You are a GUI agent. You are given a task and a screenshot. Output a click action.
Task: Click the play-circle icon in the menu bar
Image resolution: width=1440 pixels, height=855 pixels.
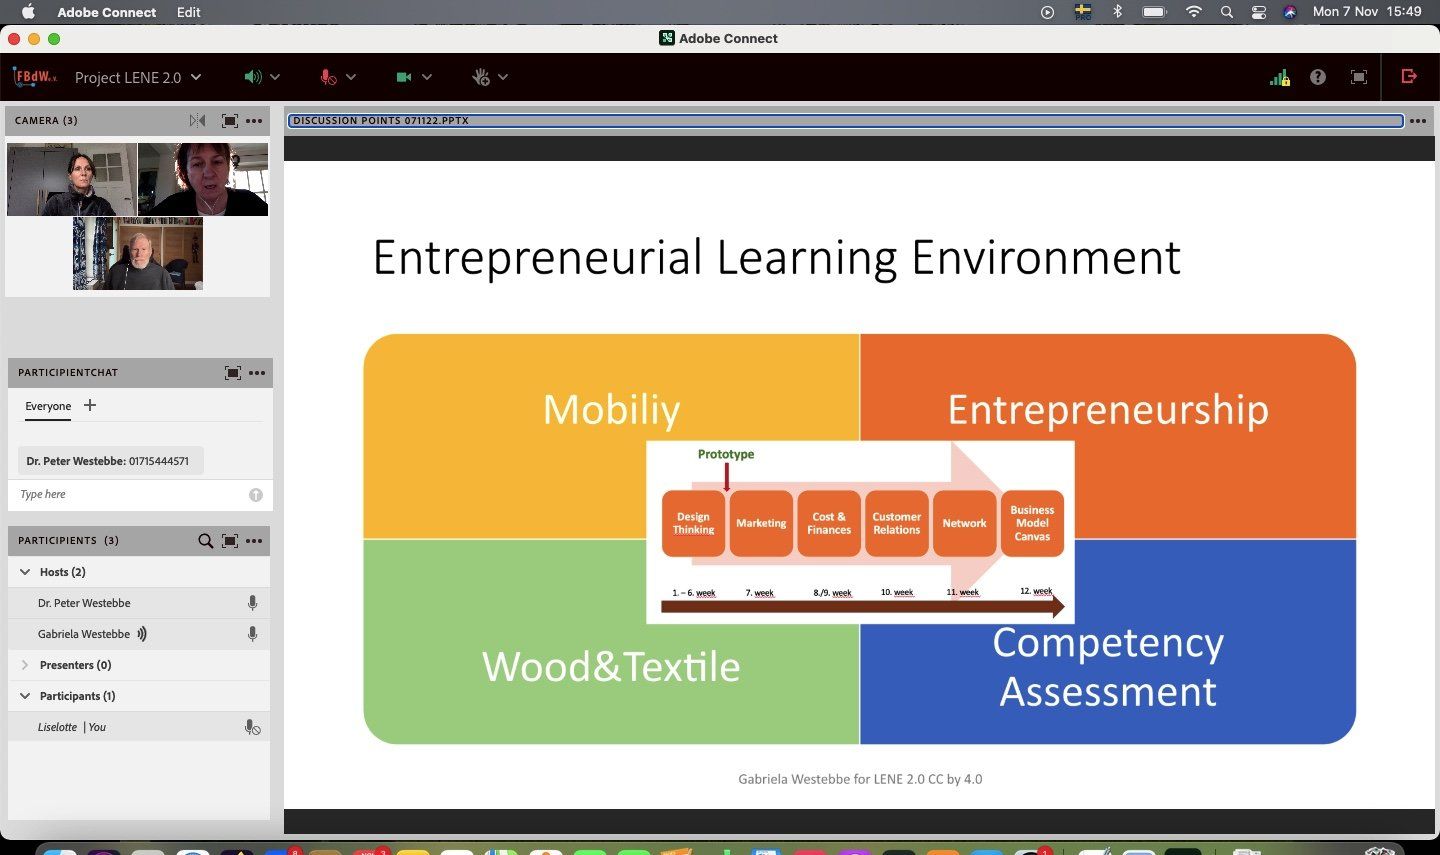(1047, 12)
